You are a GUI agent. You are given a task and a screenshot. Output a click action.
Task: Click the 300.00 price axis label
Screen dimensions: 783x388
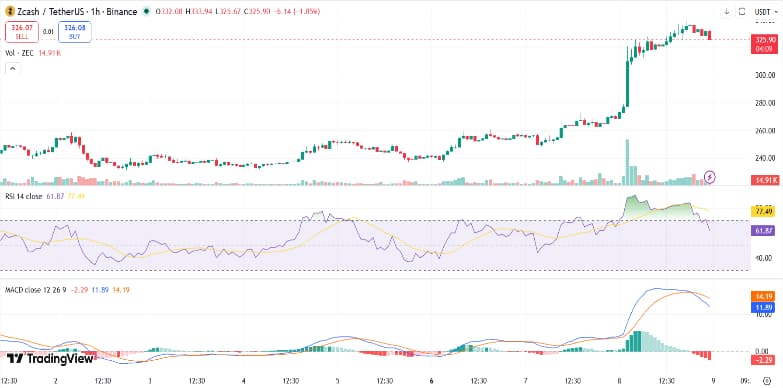click(765, 75)
